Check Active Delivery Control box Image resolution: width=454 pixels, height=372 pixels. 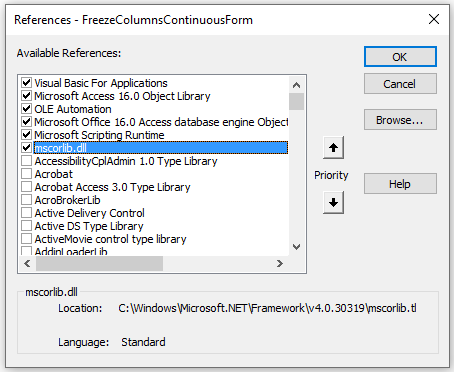point(26,213)
